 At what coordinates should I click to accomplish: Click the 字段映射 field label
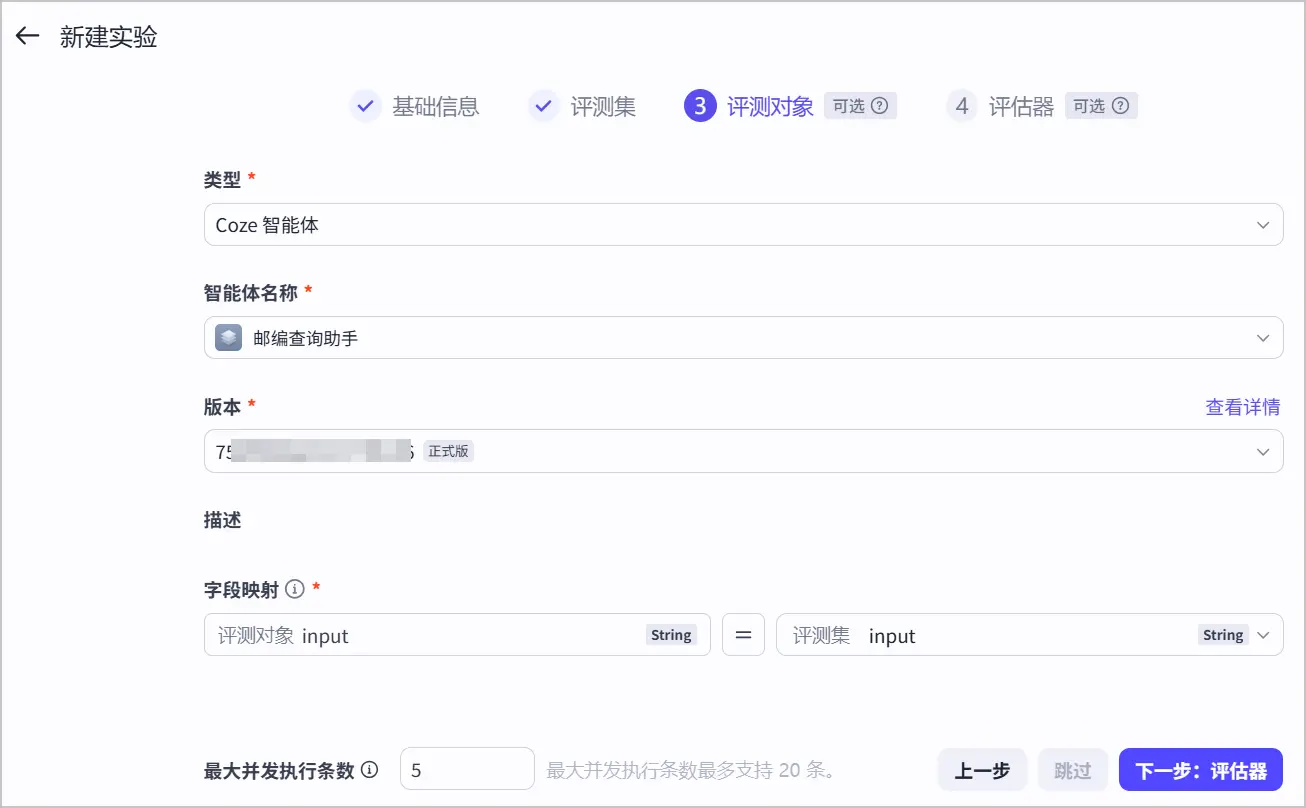pos(241,589)
